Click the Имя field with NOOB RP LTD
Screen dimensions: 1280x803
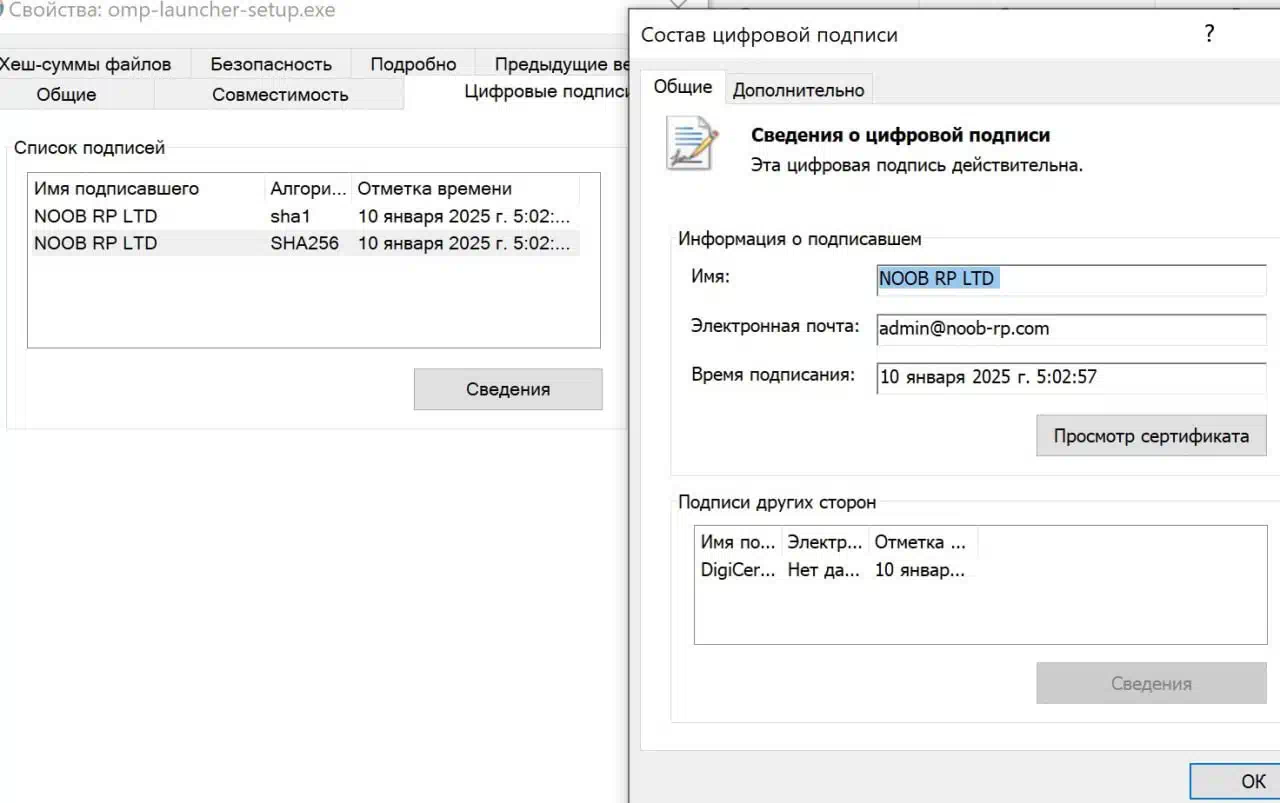click(1071, 279)
